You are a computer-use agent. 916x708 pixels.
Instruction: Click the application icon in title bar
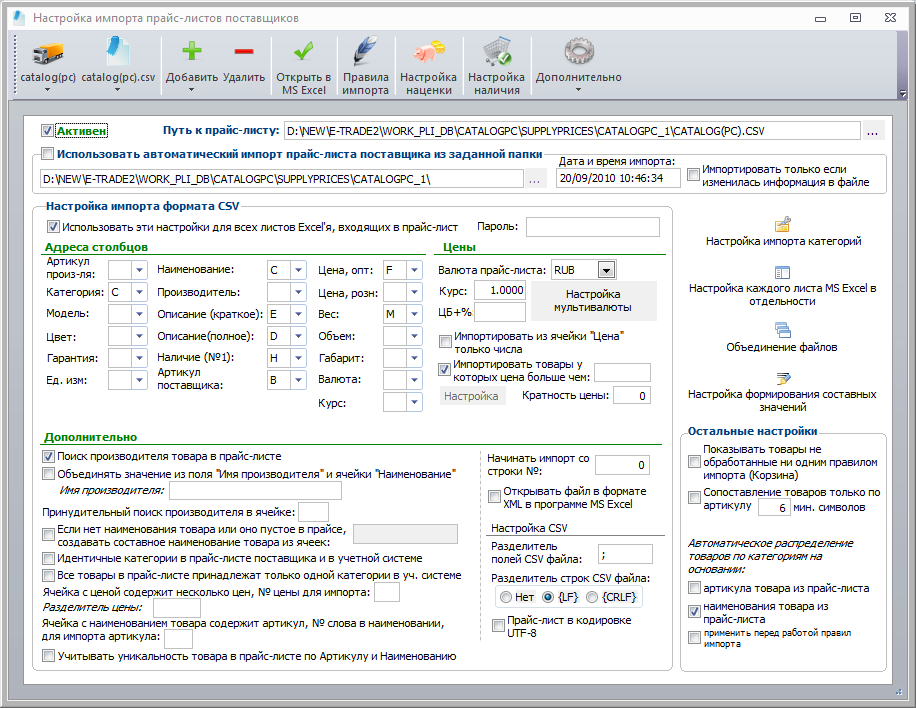tap(19, 18)
